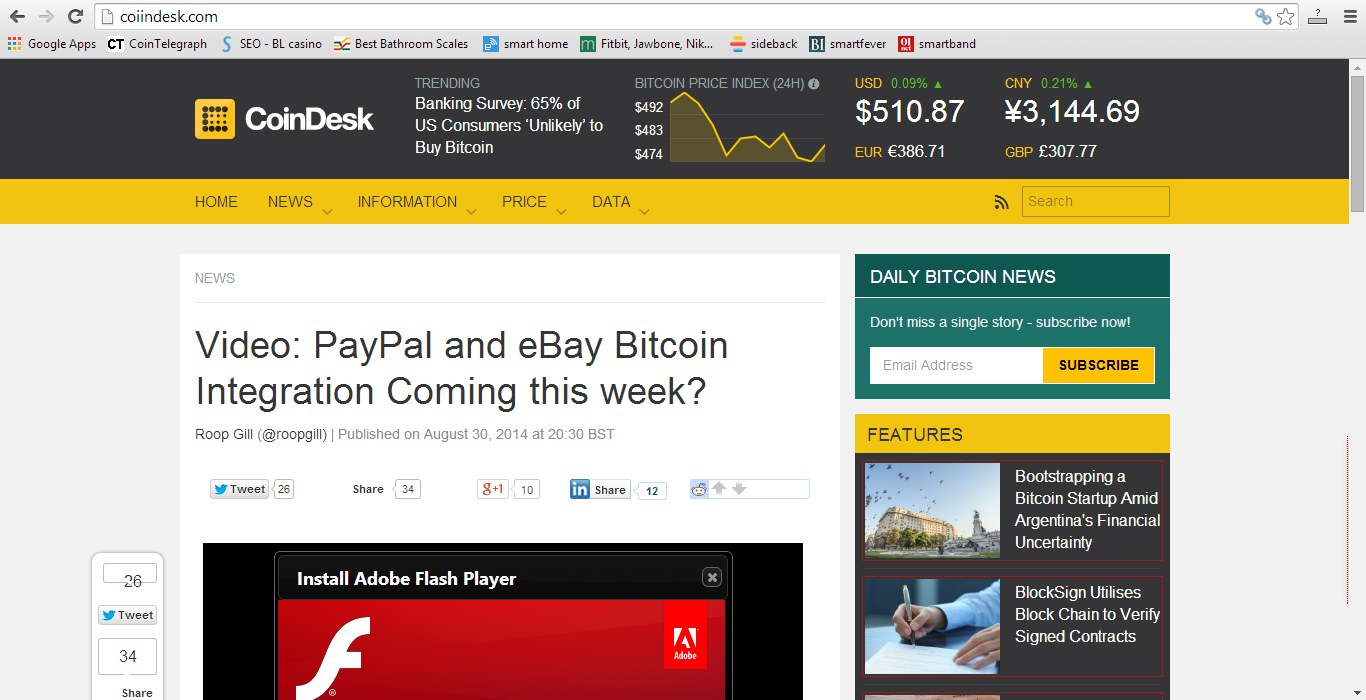Reload the page with the refresh icon
Screen dimensions: 1366x700
pyautogui.click(x=75, y=16)
